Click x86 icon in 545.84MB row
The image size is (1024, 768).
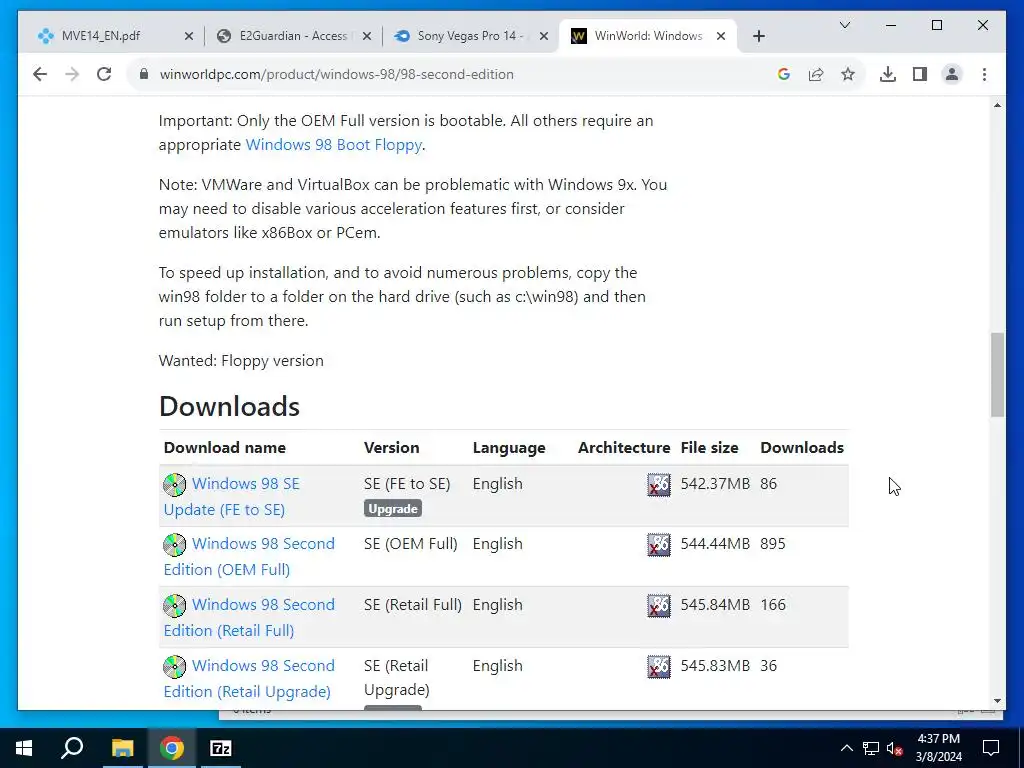659,605
